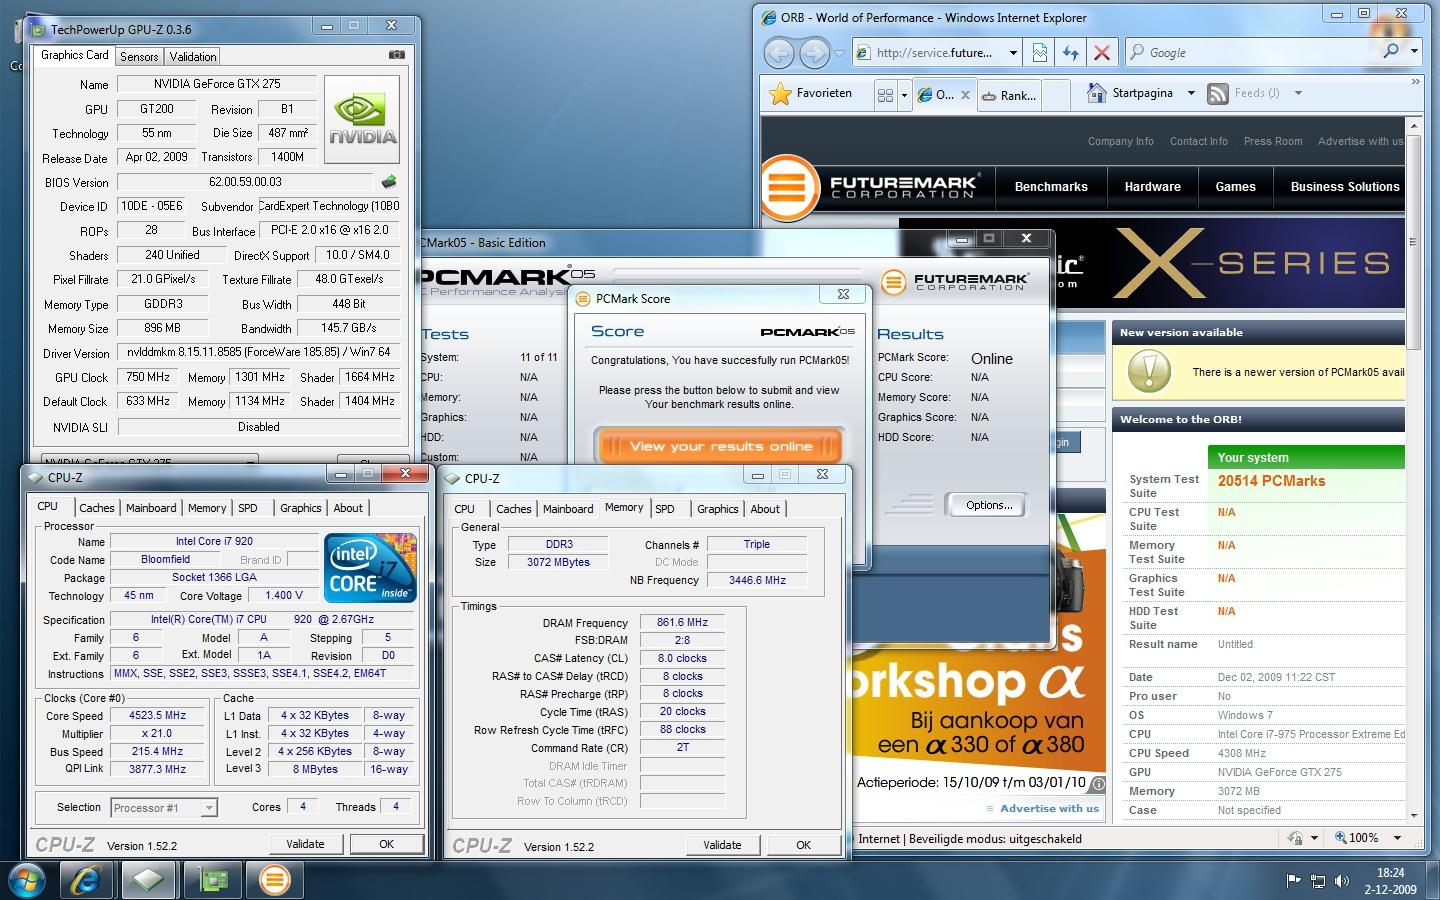Click the new version warning icon

1149,371
